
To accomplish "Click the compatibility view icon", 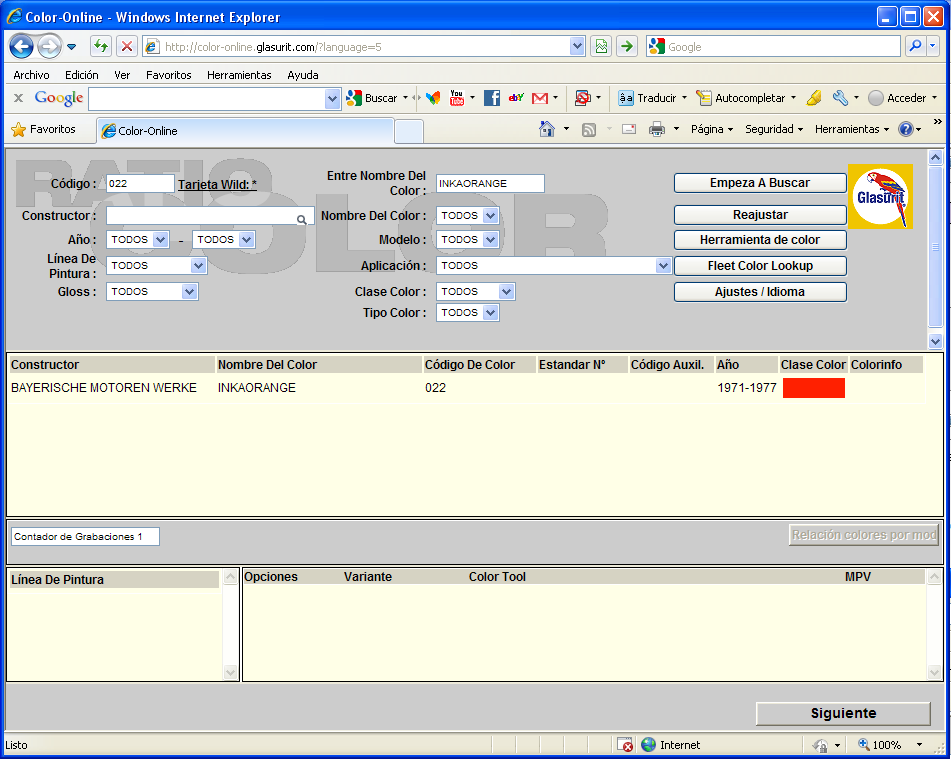I will pos(601,46).
